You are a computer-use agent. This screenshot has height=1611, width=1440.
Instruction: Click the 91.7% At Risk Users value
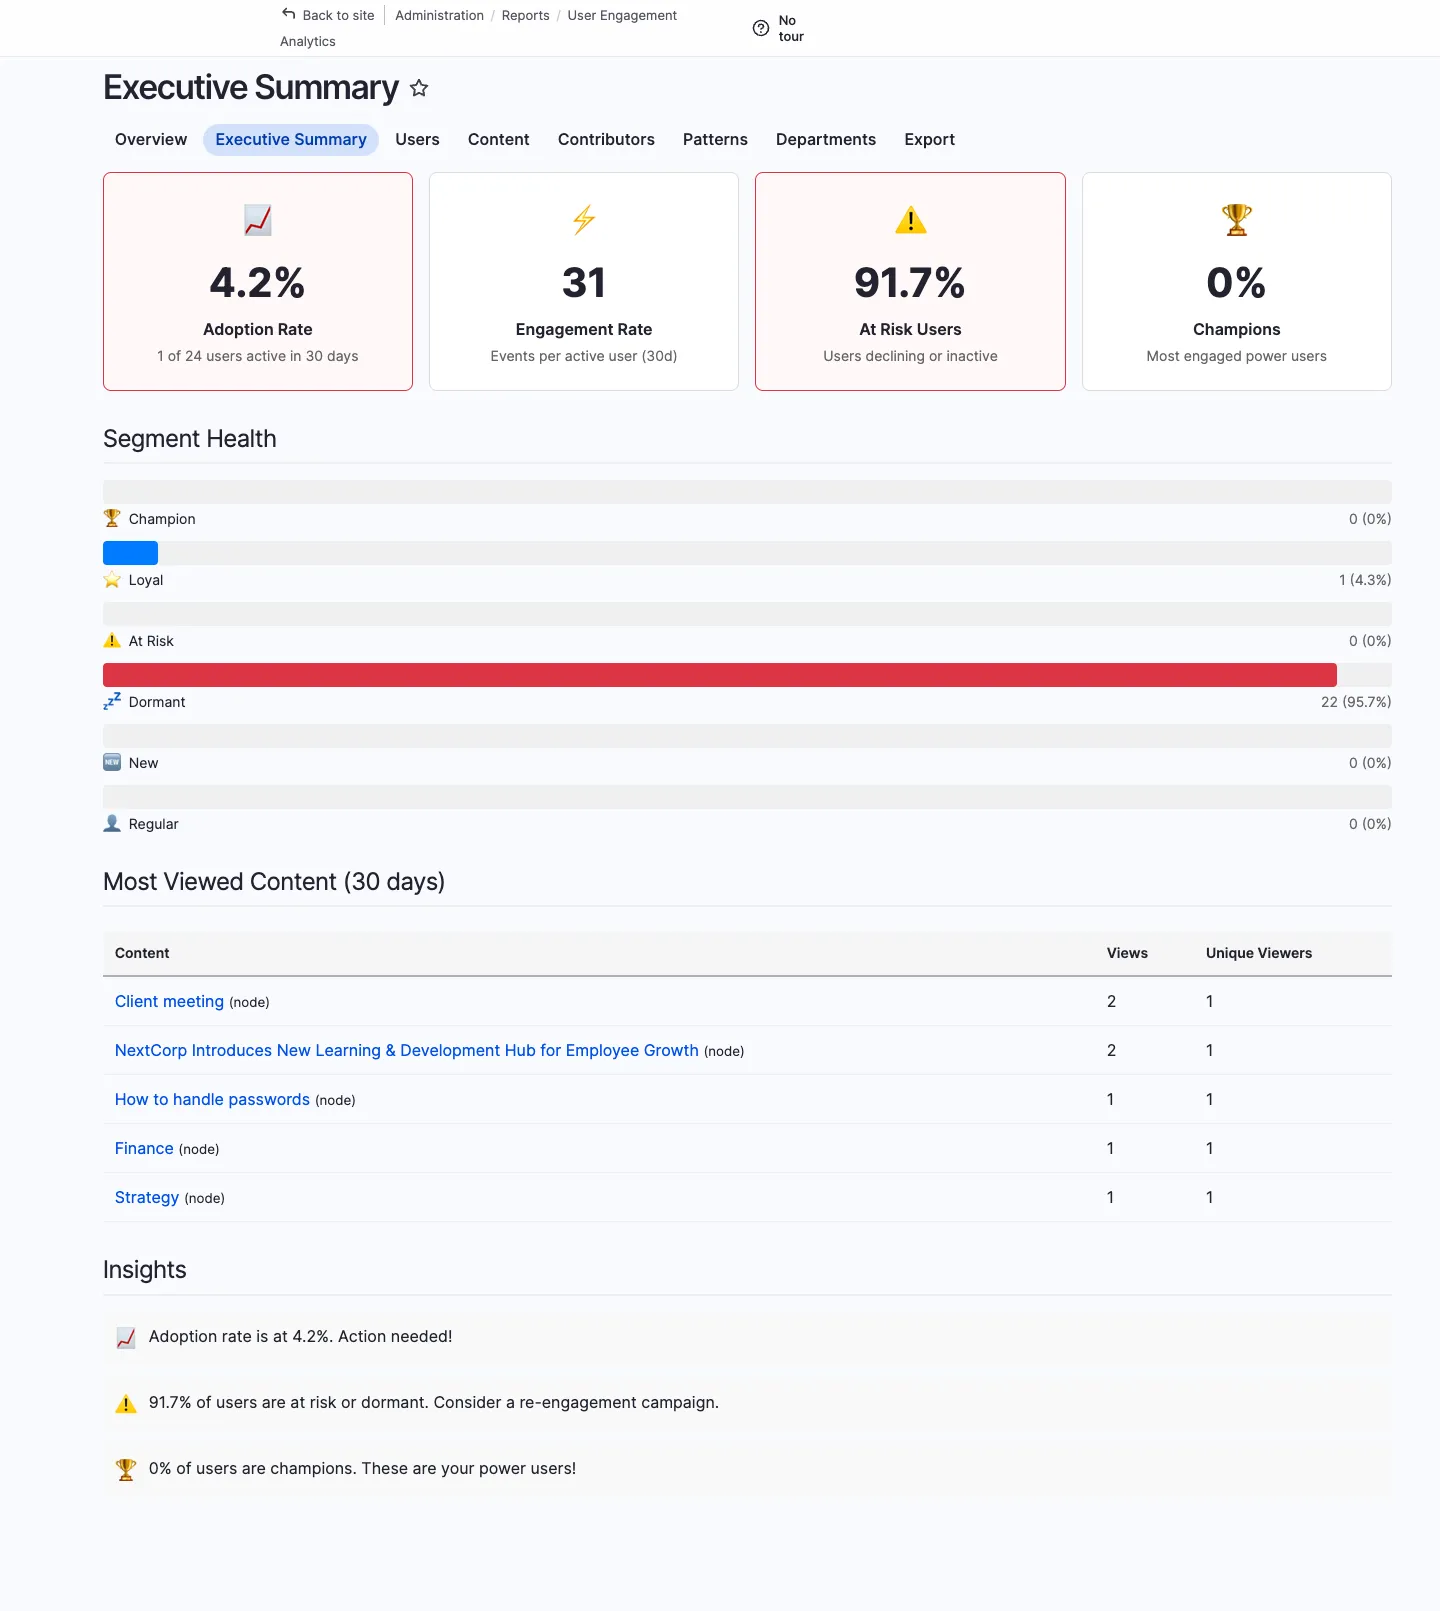(x=910, y=283)
